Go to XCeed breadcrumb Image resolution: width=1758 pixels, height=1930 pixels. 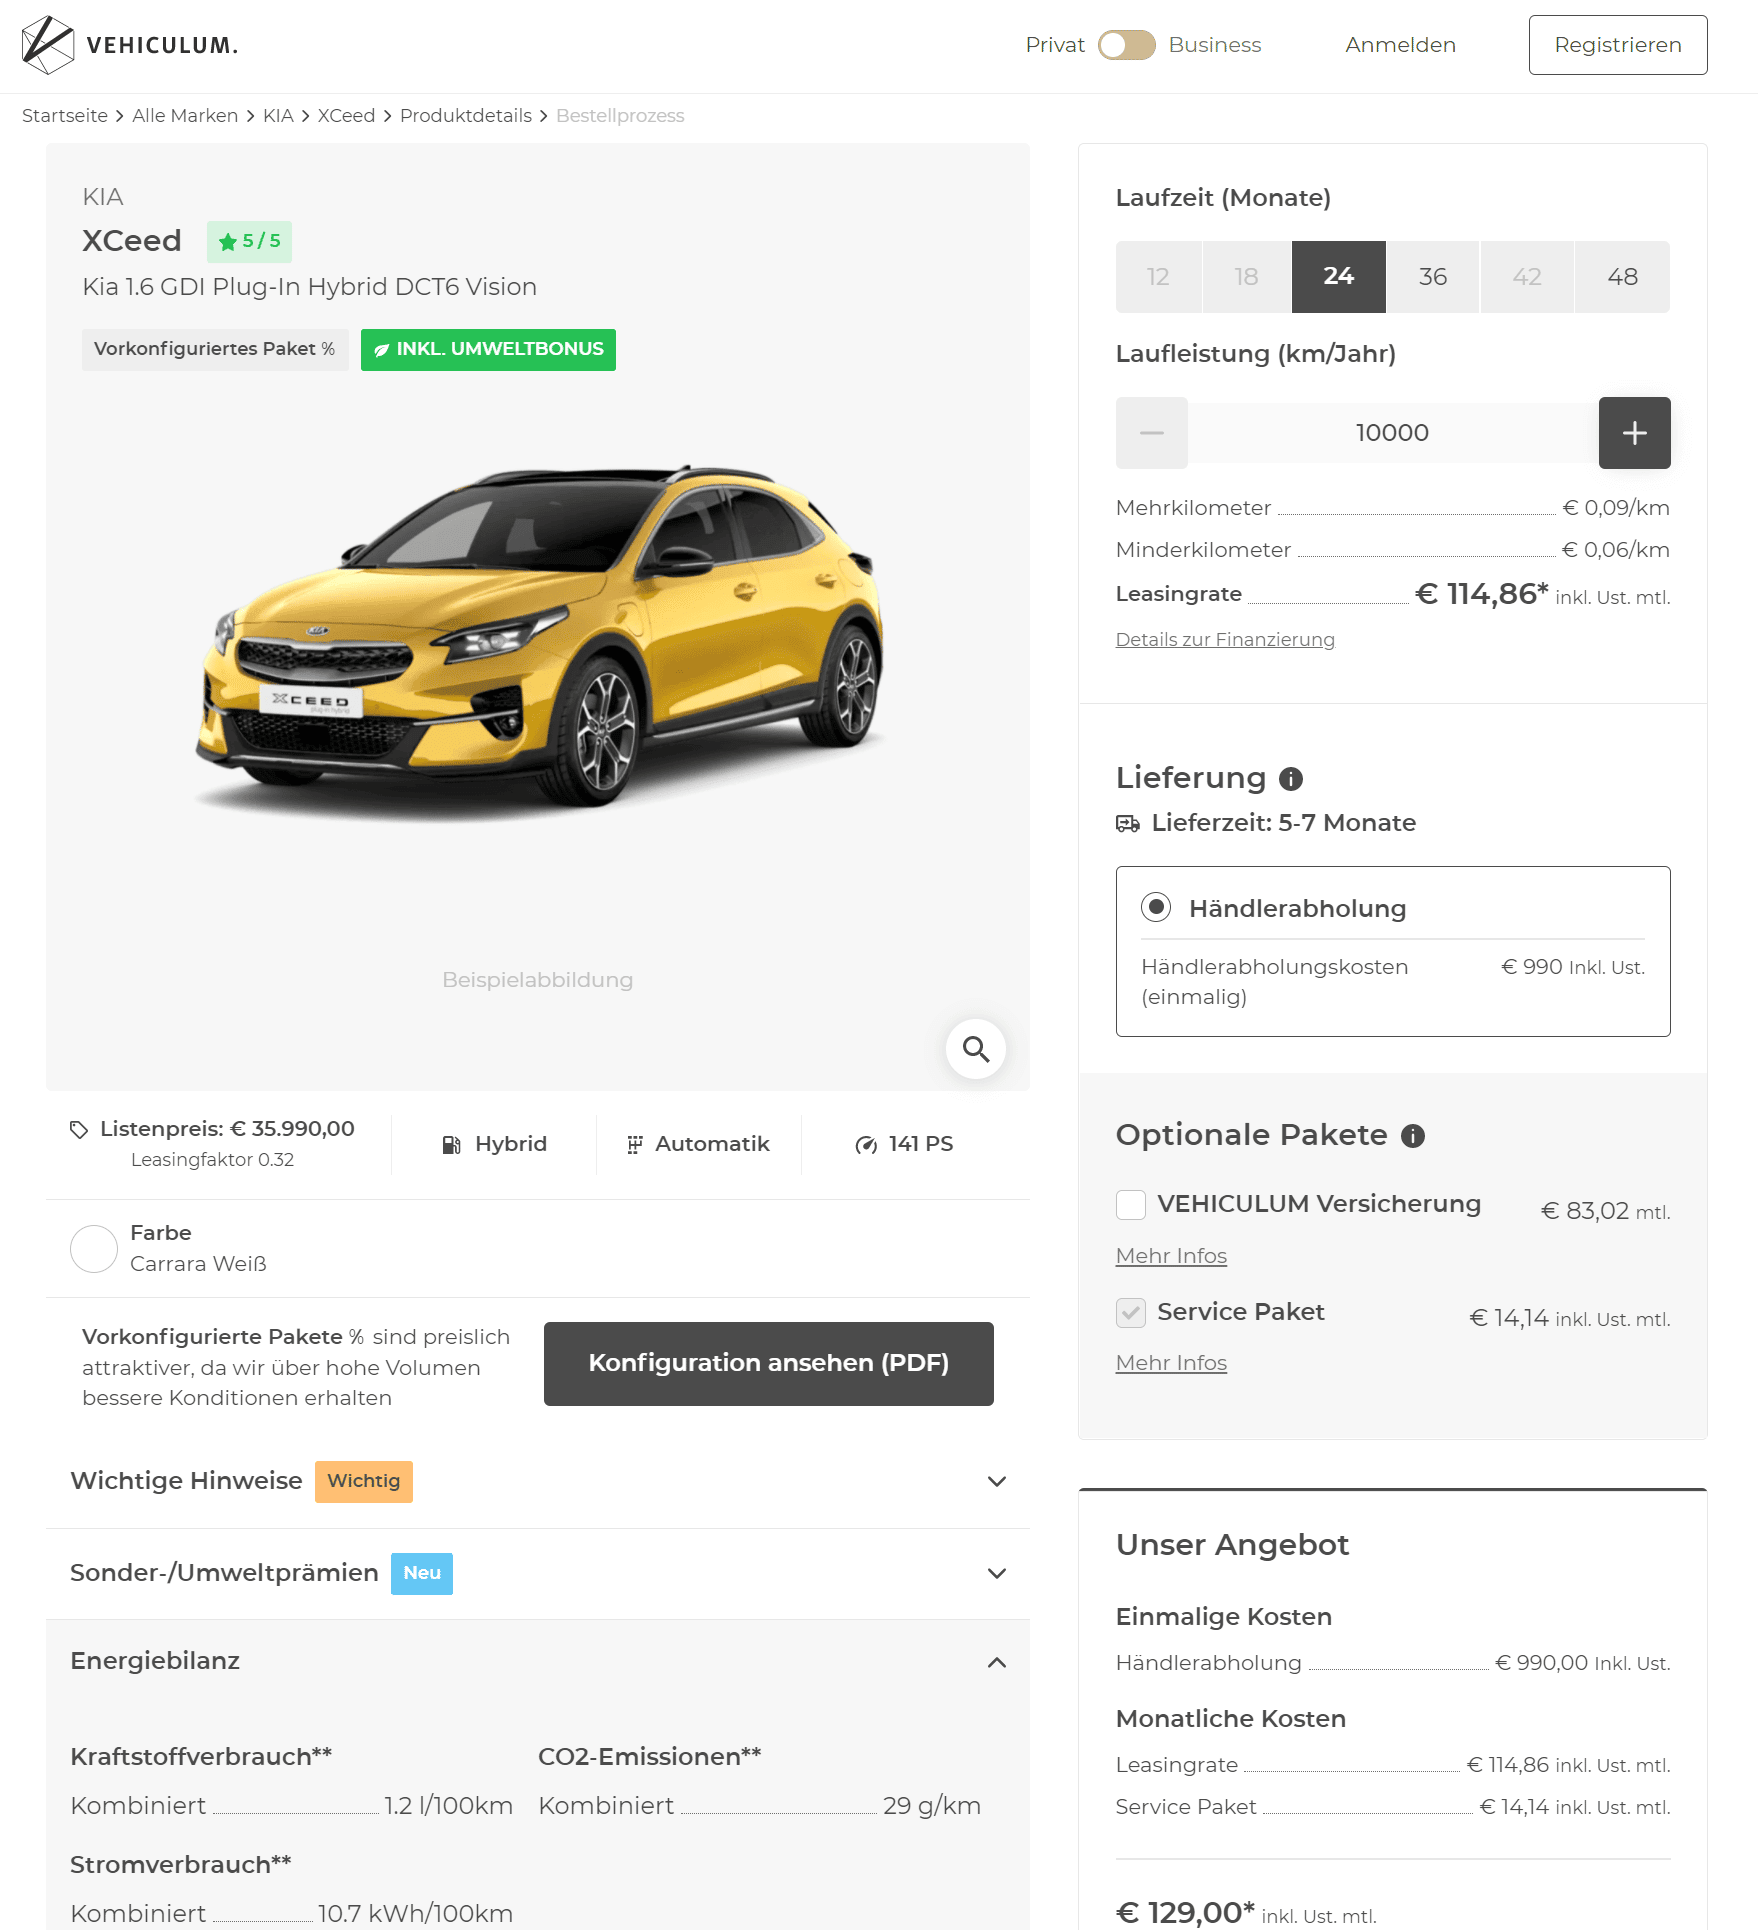[x=346, y=116]
